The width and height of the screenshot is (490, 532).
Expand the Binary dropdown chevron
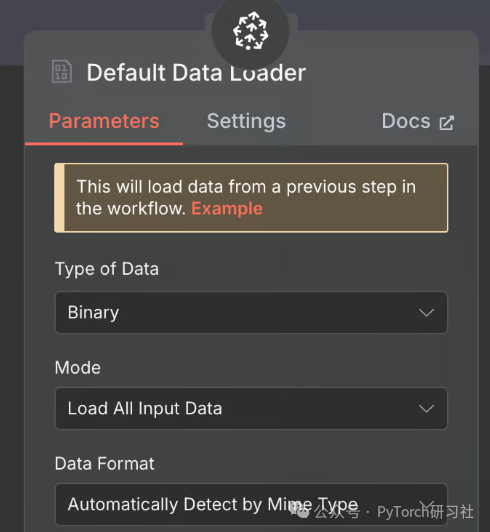click(426, 312)
